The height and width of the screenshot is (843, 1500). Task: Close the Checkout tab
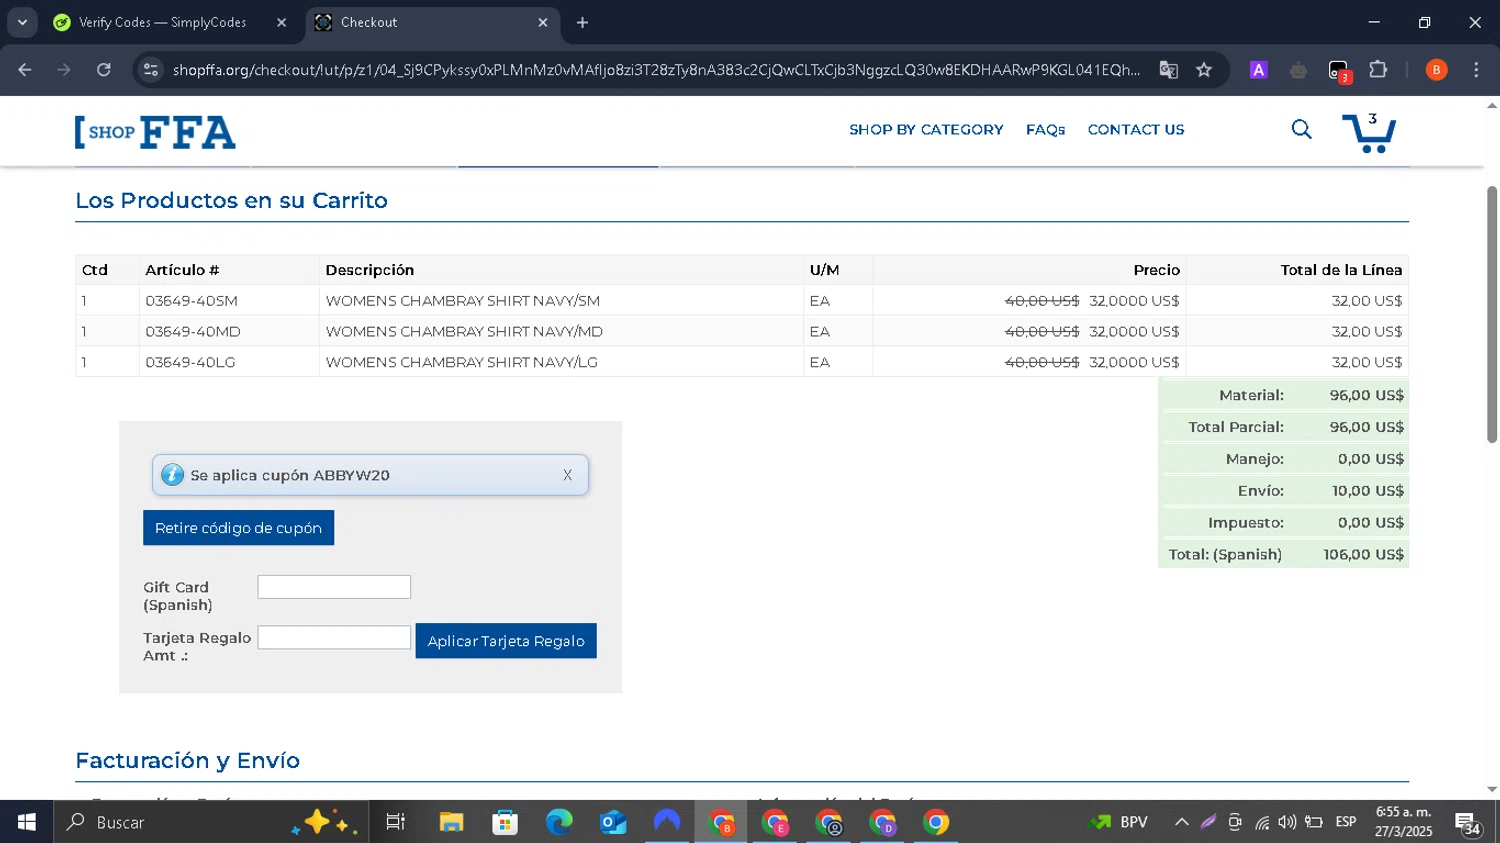(543, 22)
